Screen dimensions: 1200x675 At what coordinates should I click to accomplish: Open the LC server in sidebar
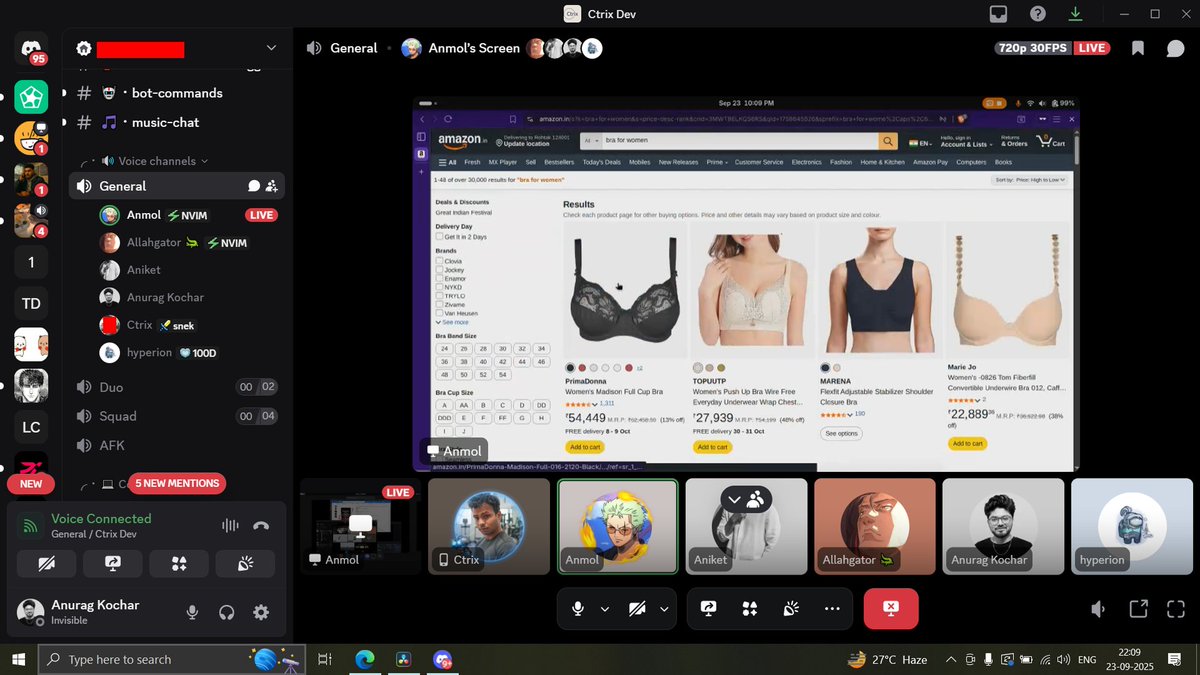tap(31, 427)
